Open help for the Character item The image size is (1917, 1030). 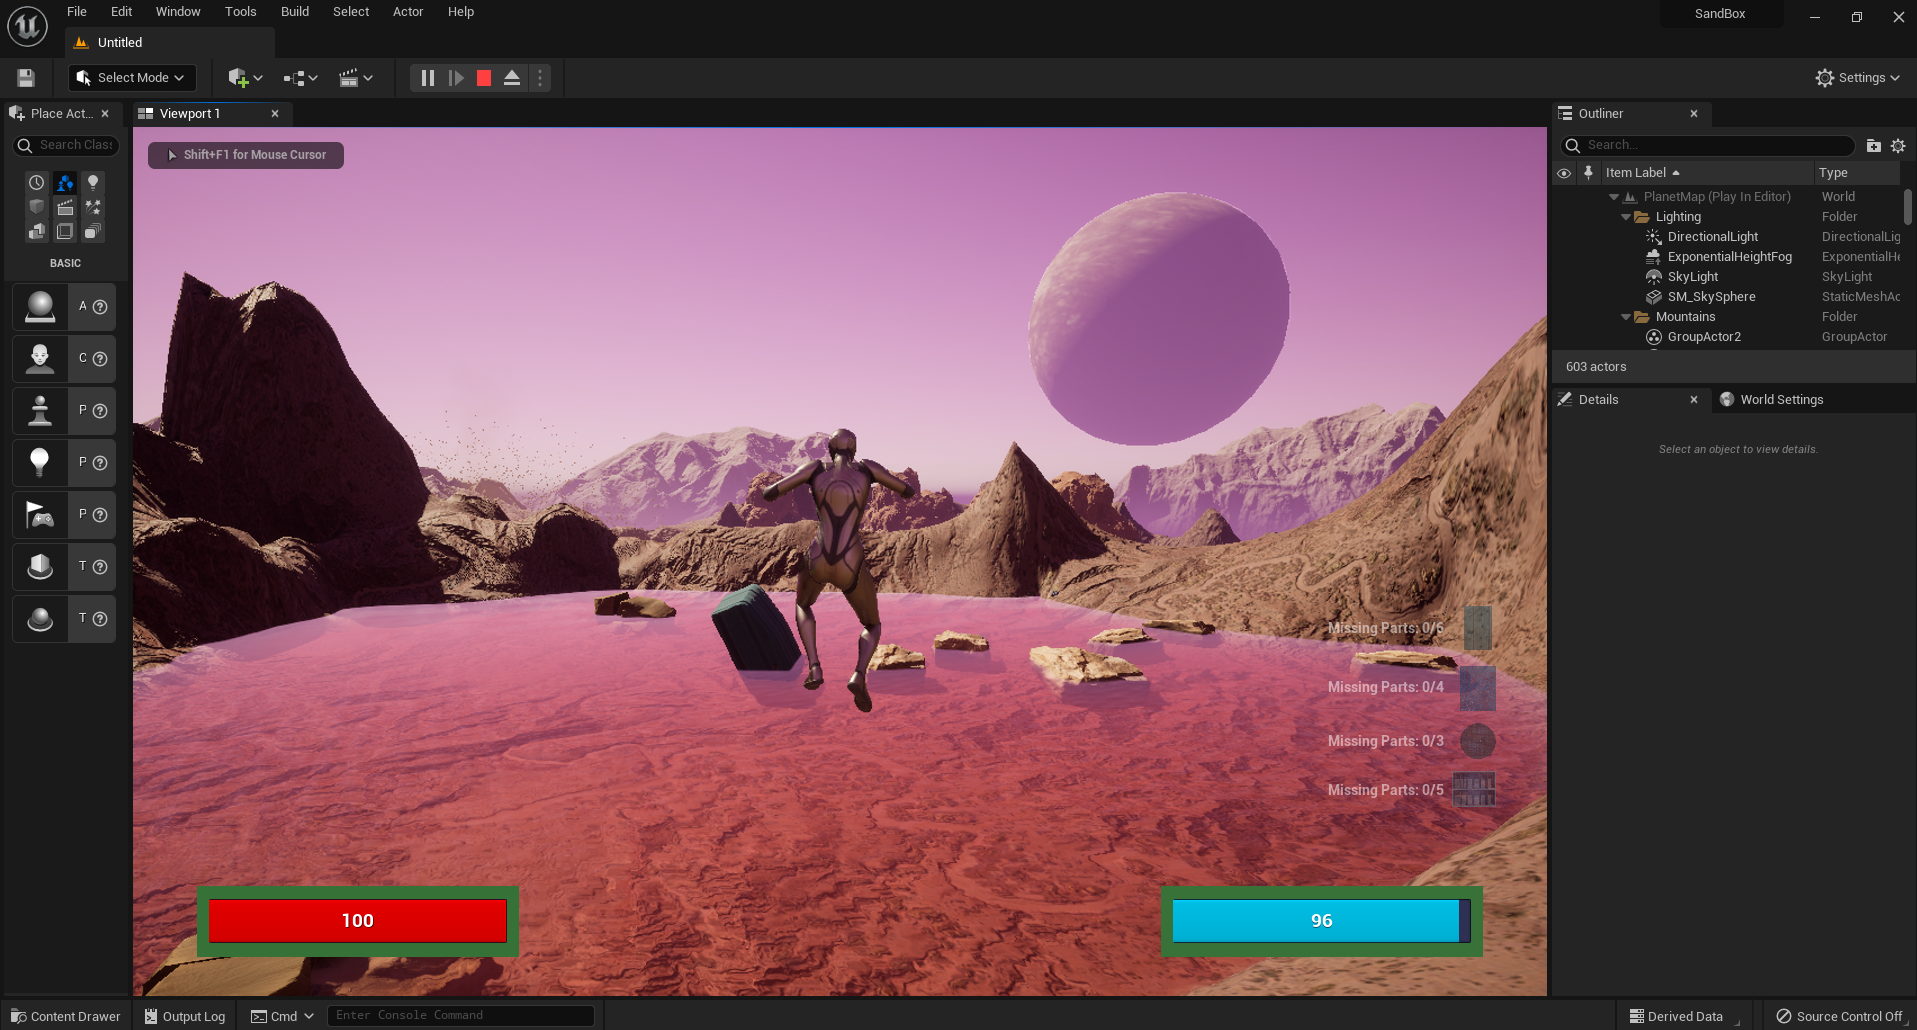tap(100, 359)
